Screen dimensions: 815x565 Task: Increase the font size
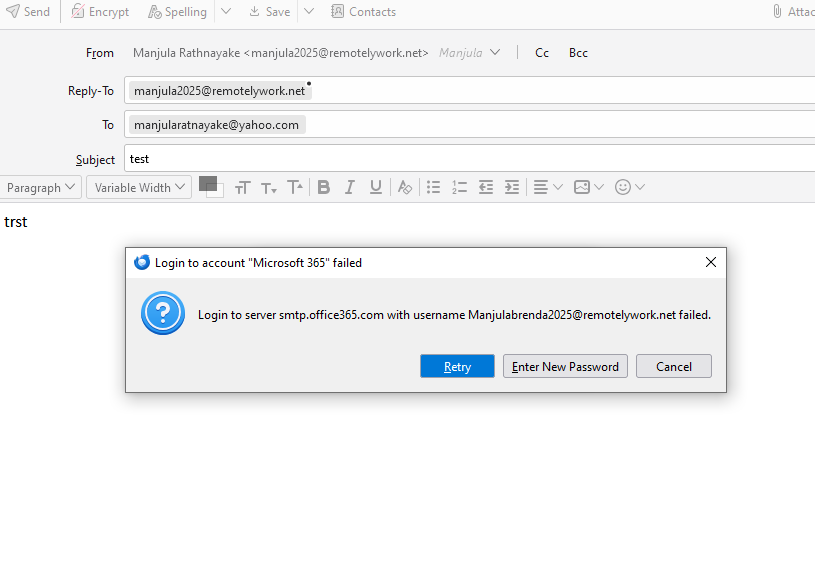[295, 187]
